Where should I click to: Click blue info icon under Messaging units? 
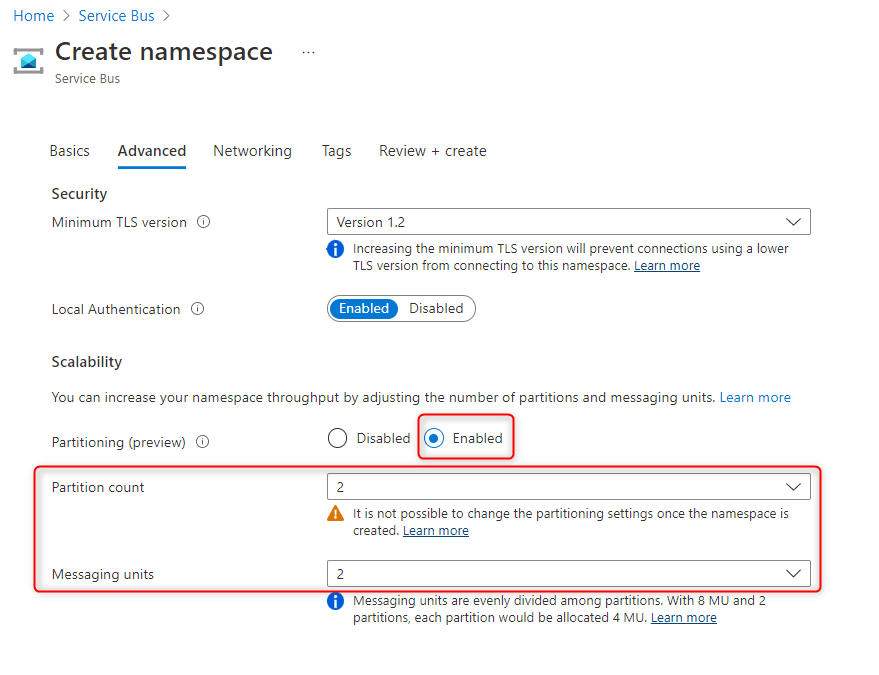click(336, 601)
